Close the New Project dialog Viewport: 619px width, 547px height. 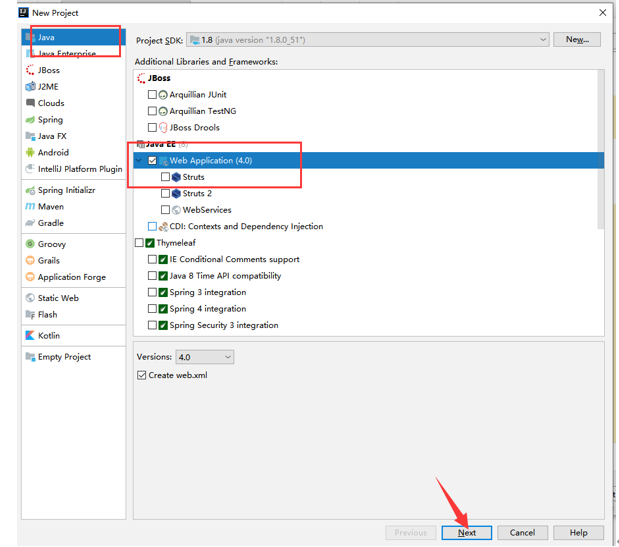coord(602,13)
